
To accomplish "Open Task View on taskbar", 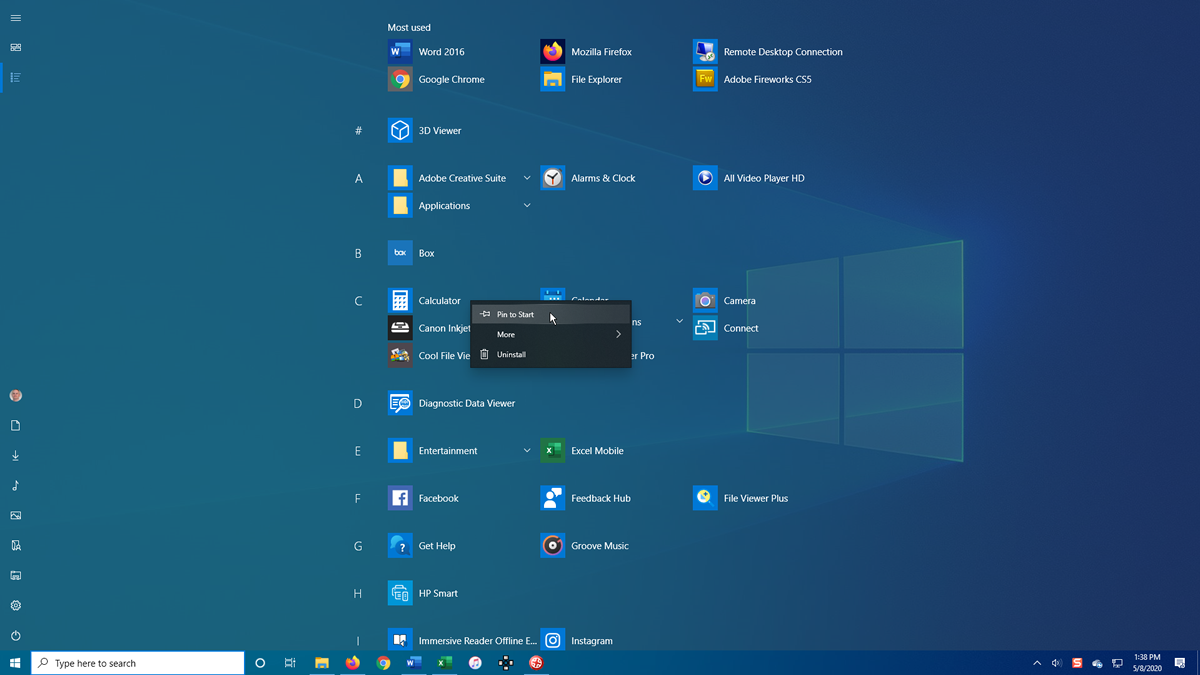I will tap(290, 663).
